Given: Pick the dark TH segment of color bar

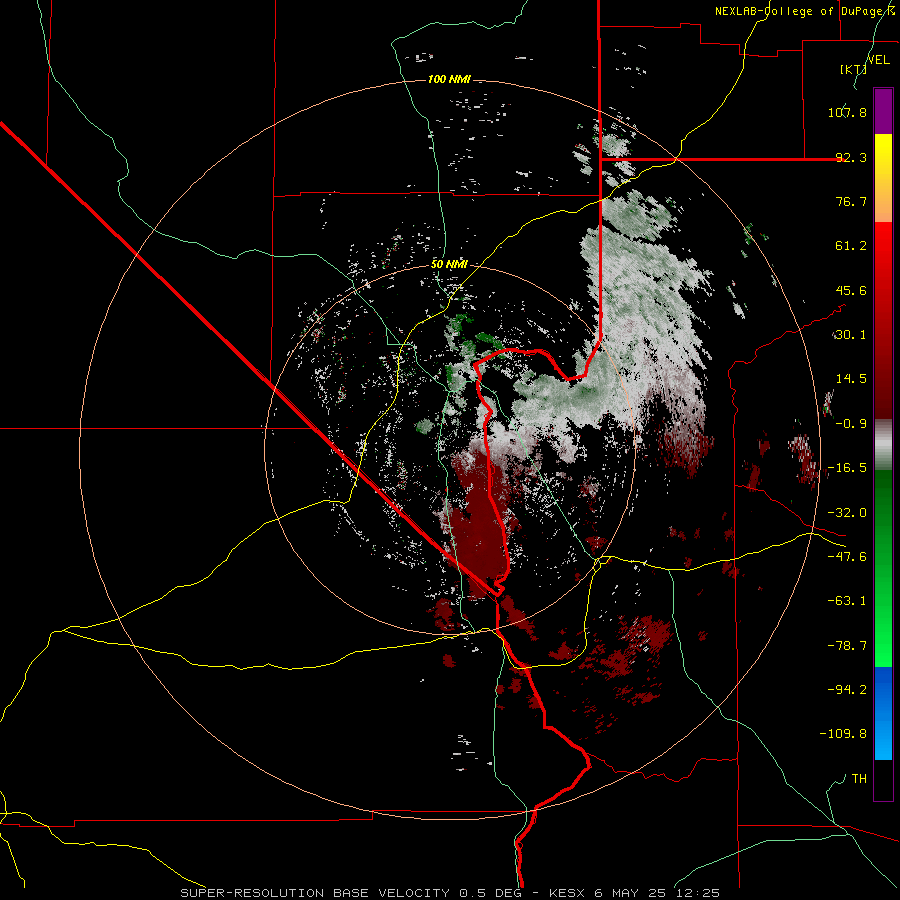Looking at the screenshot, I should pyautogui.click(x=883, y=779).
